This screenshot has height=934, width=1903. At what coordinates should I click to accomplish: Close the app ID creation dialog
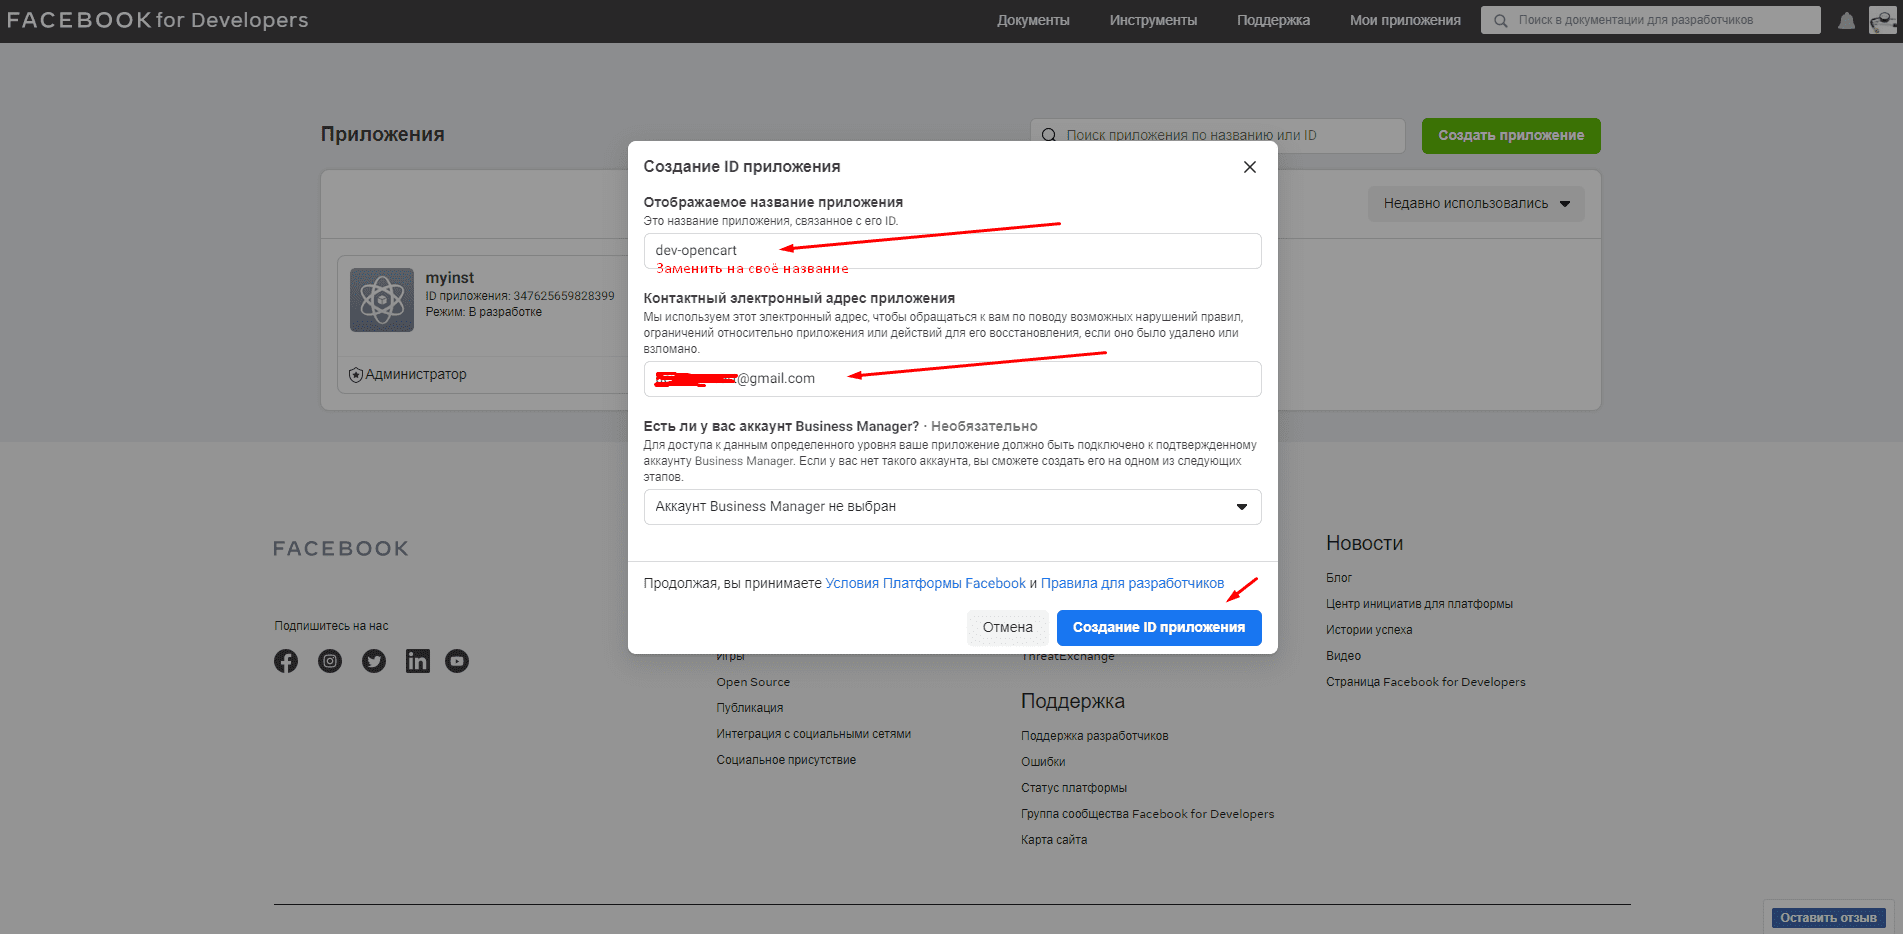[1249, 167]
